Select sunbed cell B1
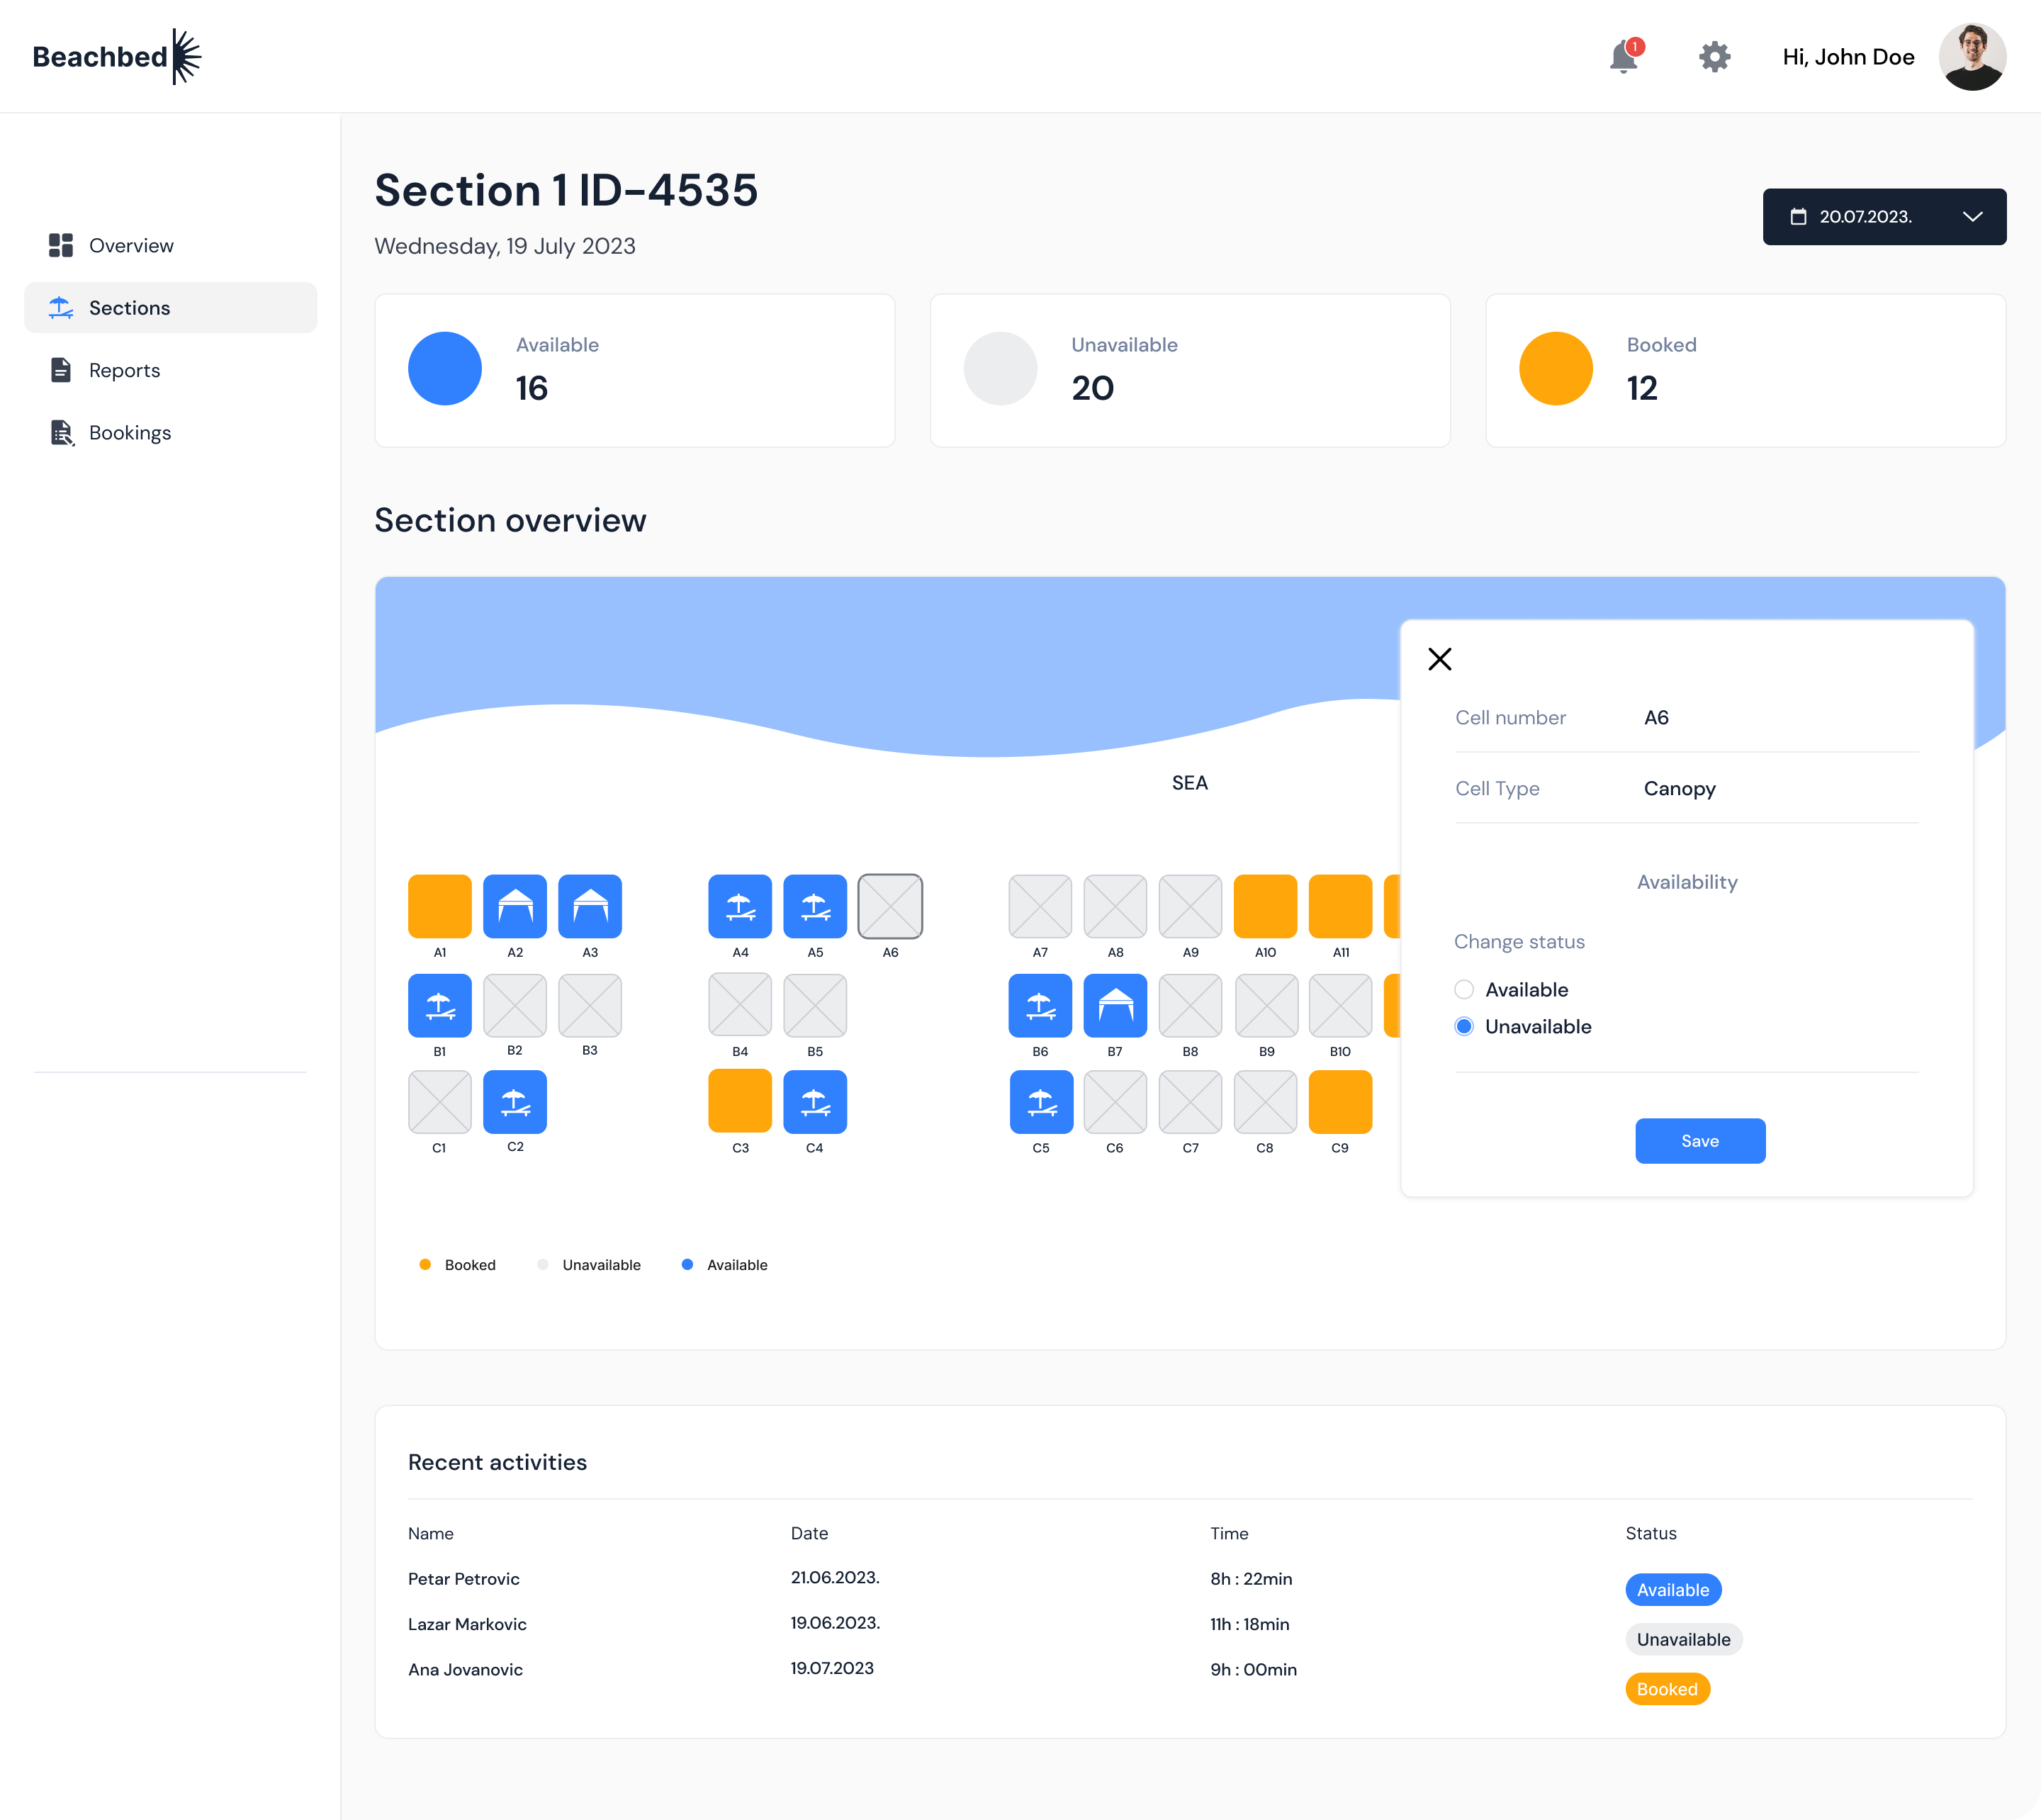The image size is (2041, 1820). tap(440, 1005)
